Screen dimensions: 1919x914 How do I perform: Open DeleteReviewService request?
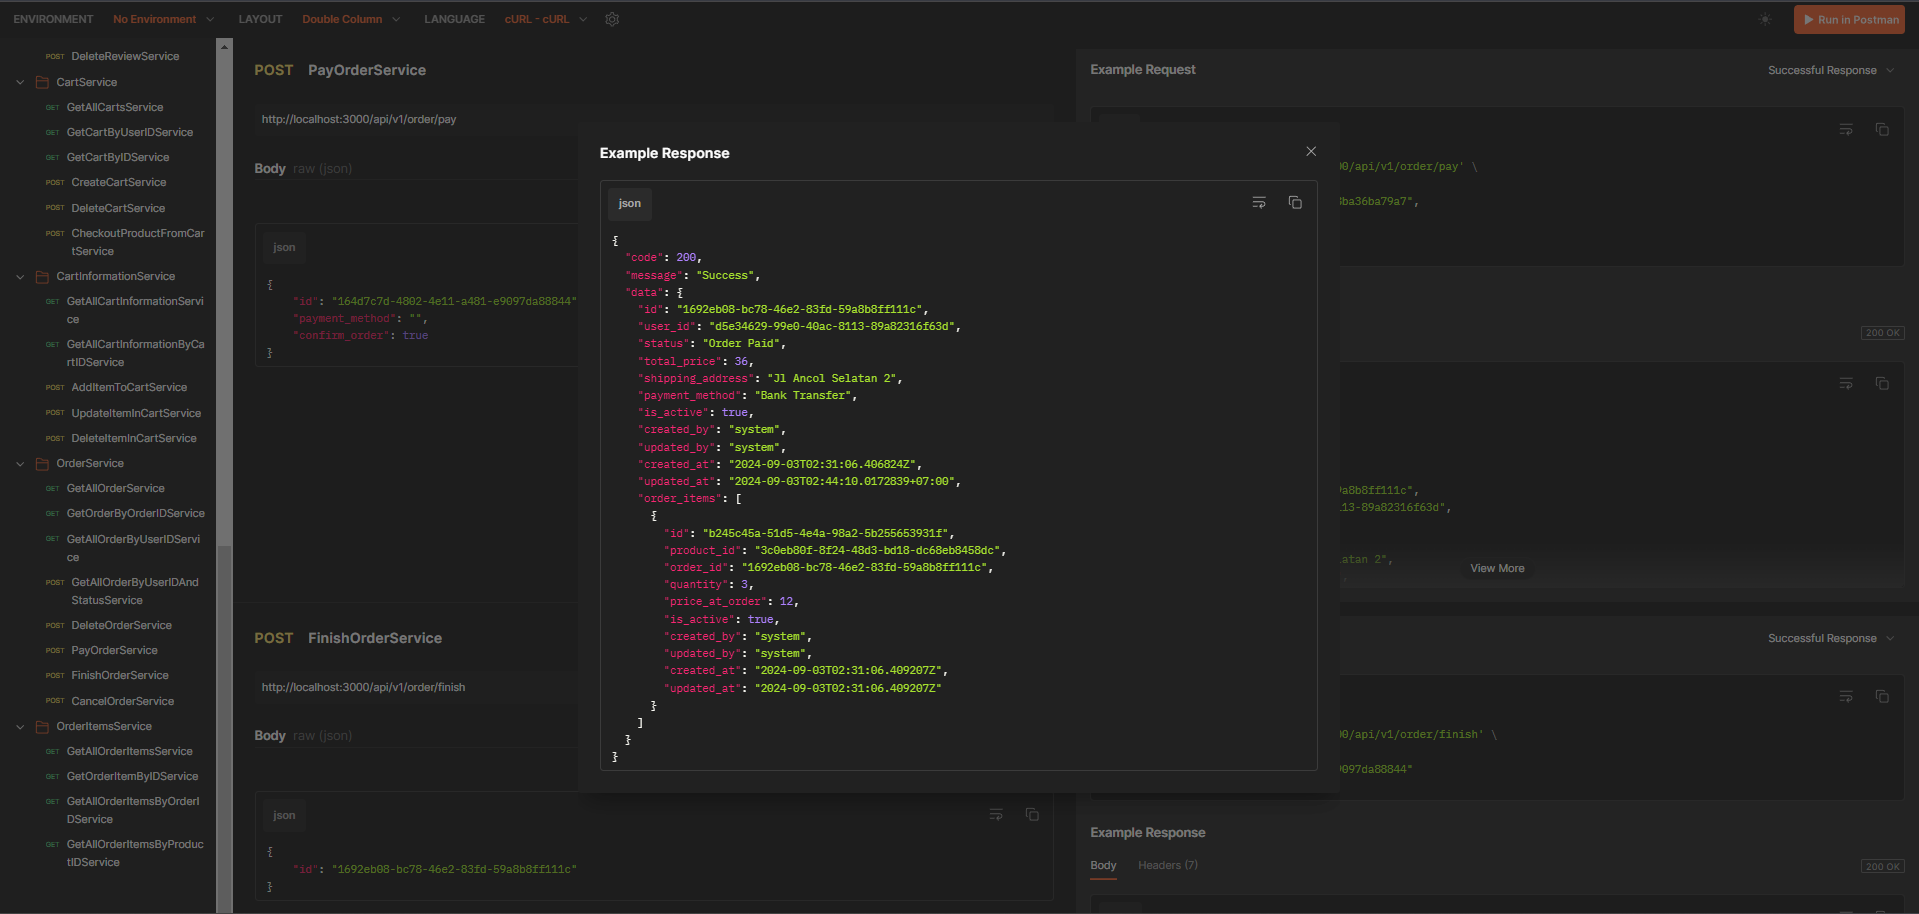pos(125,56)
